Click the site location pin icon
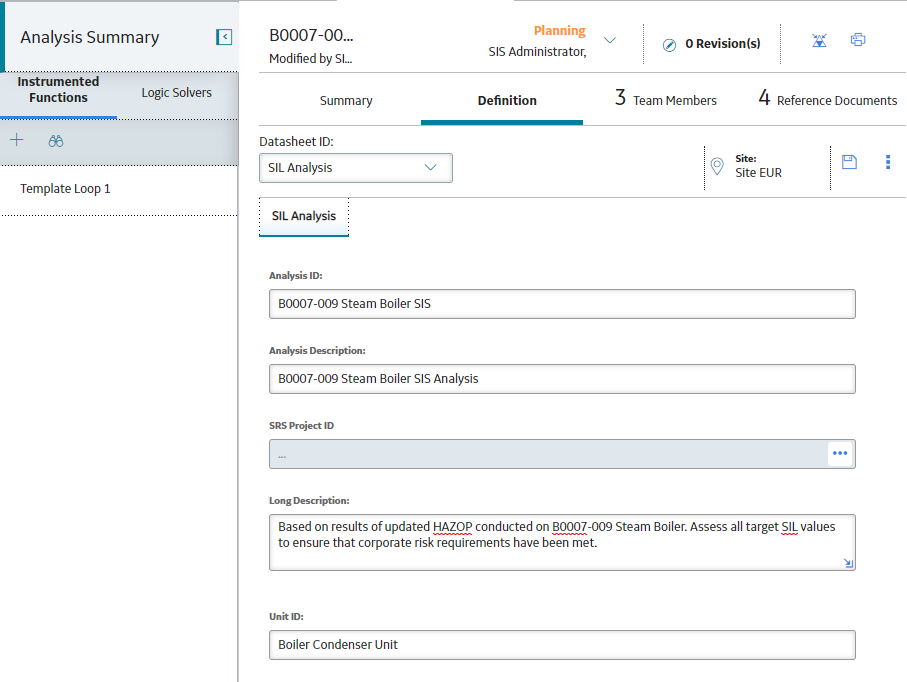907x682 pixels. pos(717,166)
